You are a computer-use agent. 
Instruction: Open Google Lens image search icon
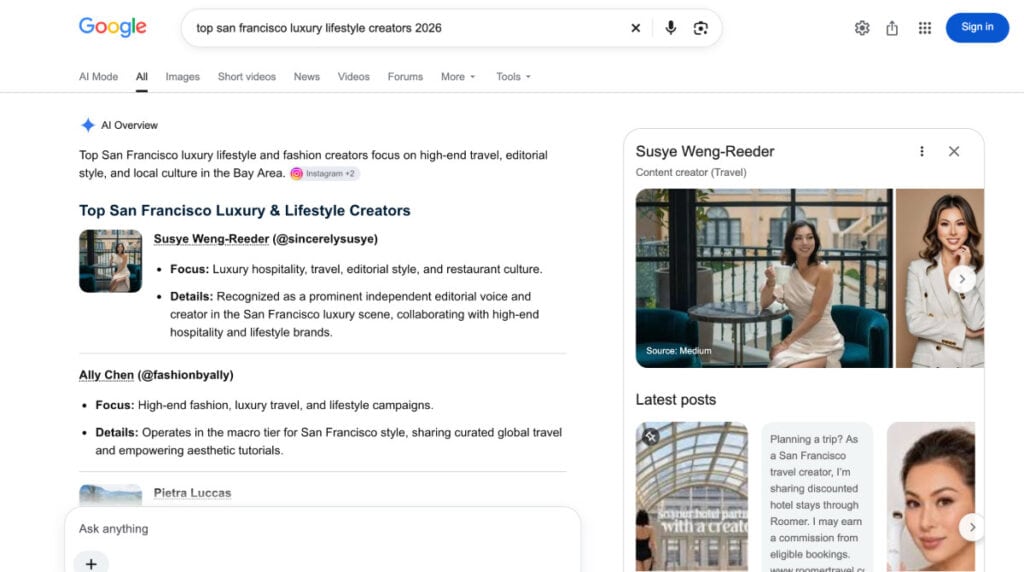(x=701, y=28)
